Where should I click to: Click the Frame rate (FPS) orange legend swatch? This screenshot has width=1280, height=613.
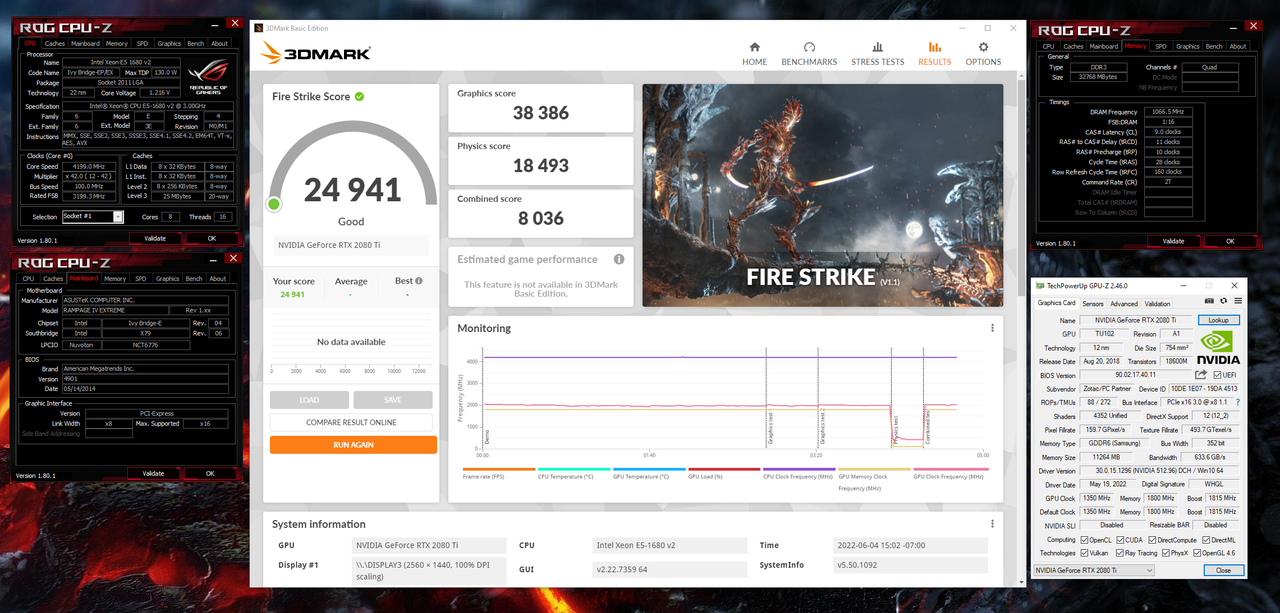tap(499, 468)
